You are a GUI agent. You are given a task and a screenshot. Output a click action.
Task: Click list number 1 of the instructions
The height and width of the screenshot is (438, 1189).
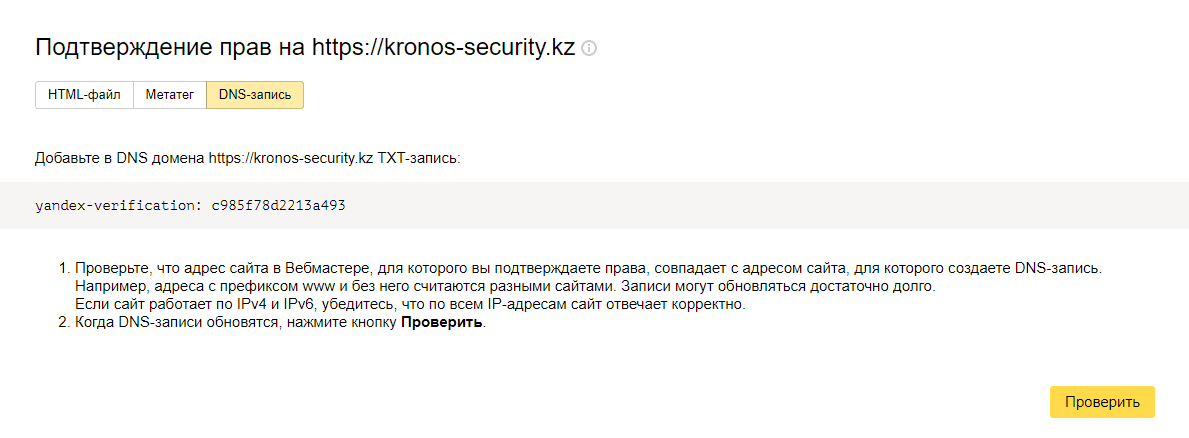[x=64, y=269]
